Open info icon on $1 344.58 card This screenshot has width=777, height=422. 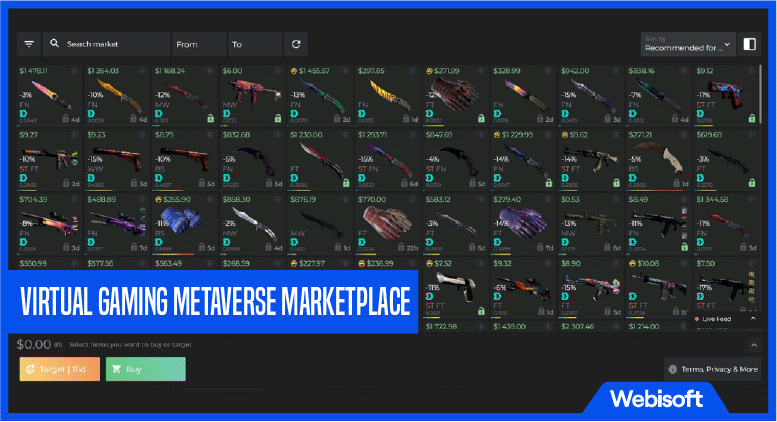751,199
